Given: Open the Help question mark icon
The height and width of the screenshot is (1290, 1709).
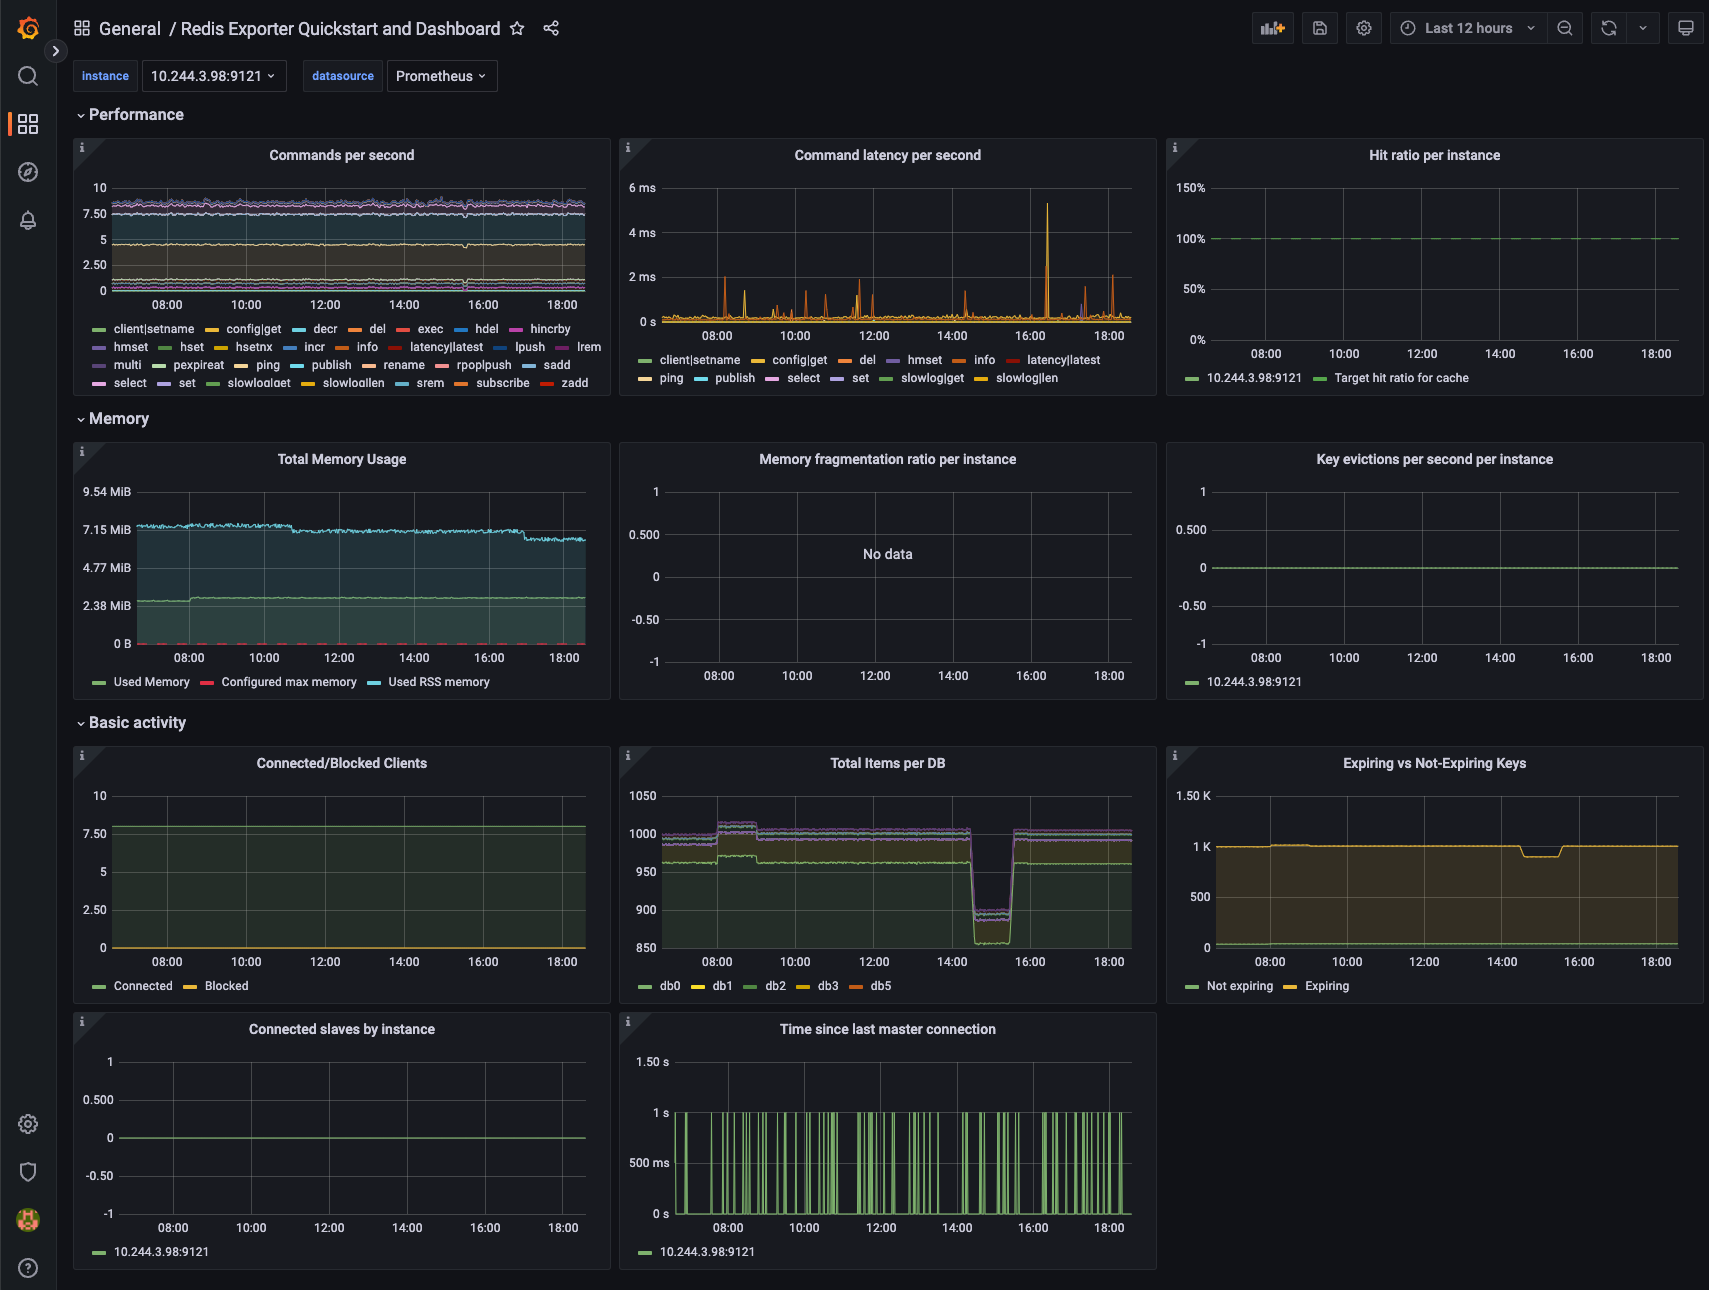Looking at the screenshot, I should [x=28, y=1268].
